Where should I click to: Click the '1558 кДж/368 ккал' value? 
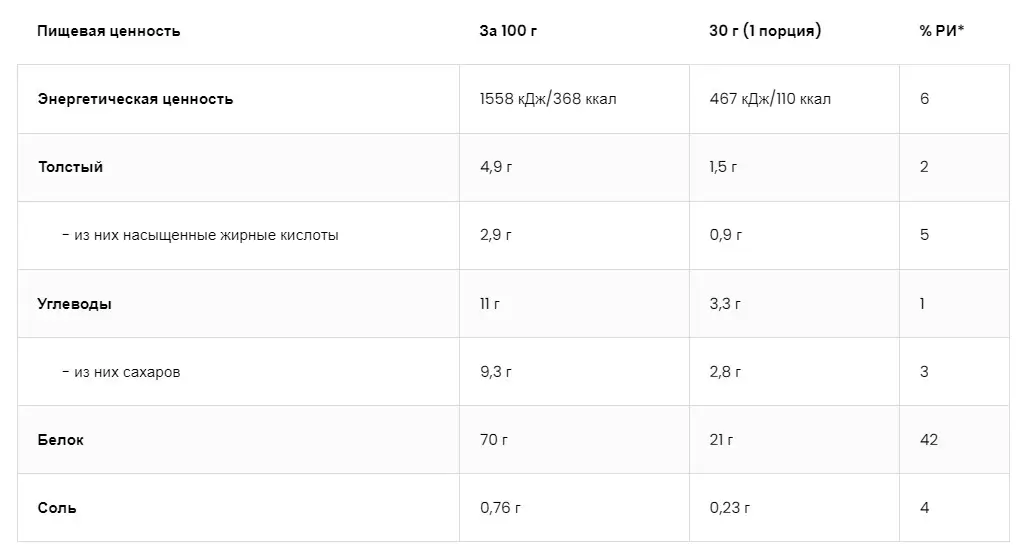[548, 99]
